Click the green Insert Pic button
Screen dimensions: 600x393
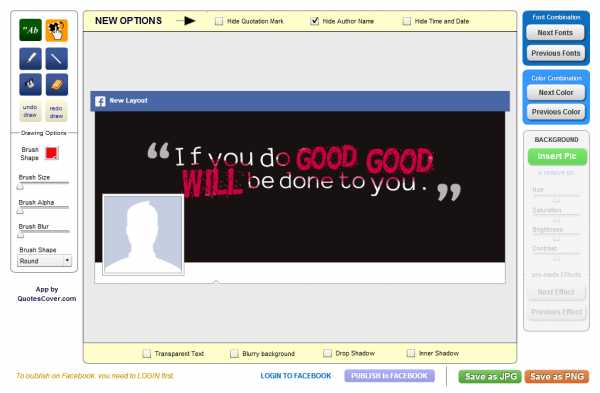coord(557,156)
